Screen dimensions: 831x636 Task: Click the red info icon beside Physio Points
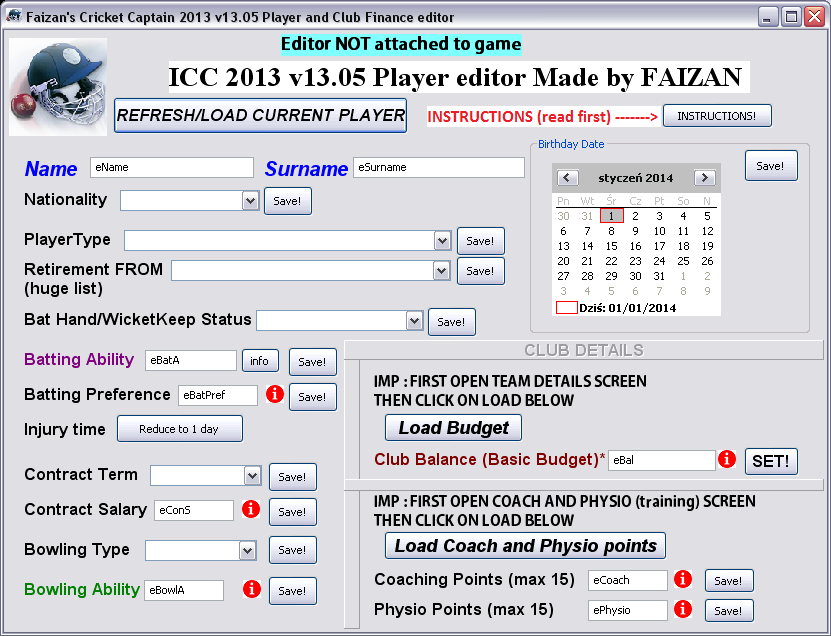coord(683,609)
